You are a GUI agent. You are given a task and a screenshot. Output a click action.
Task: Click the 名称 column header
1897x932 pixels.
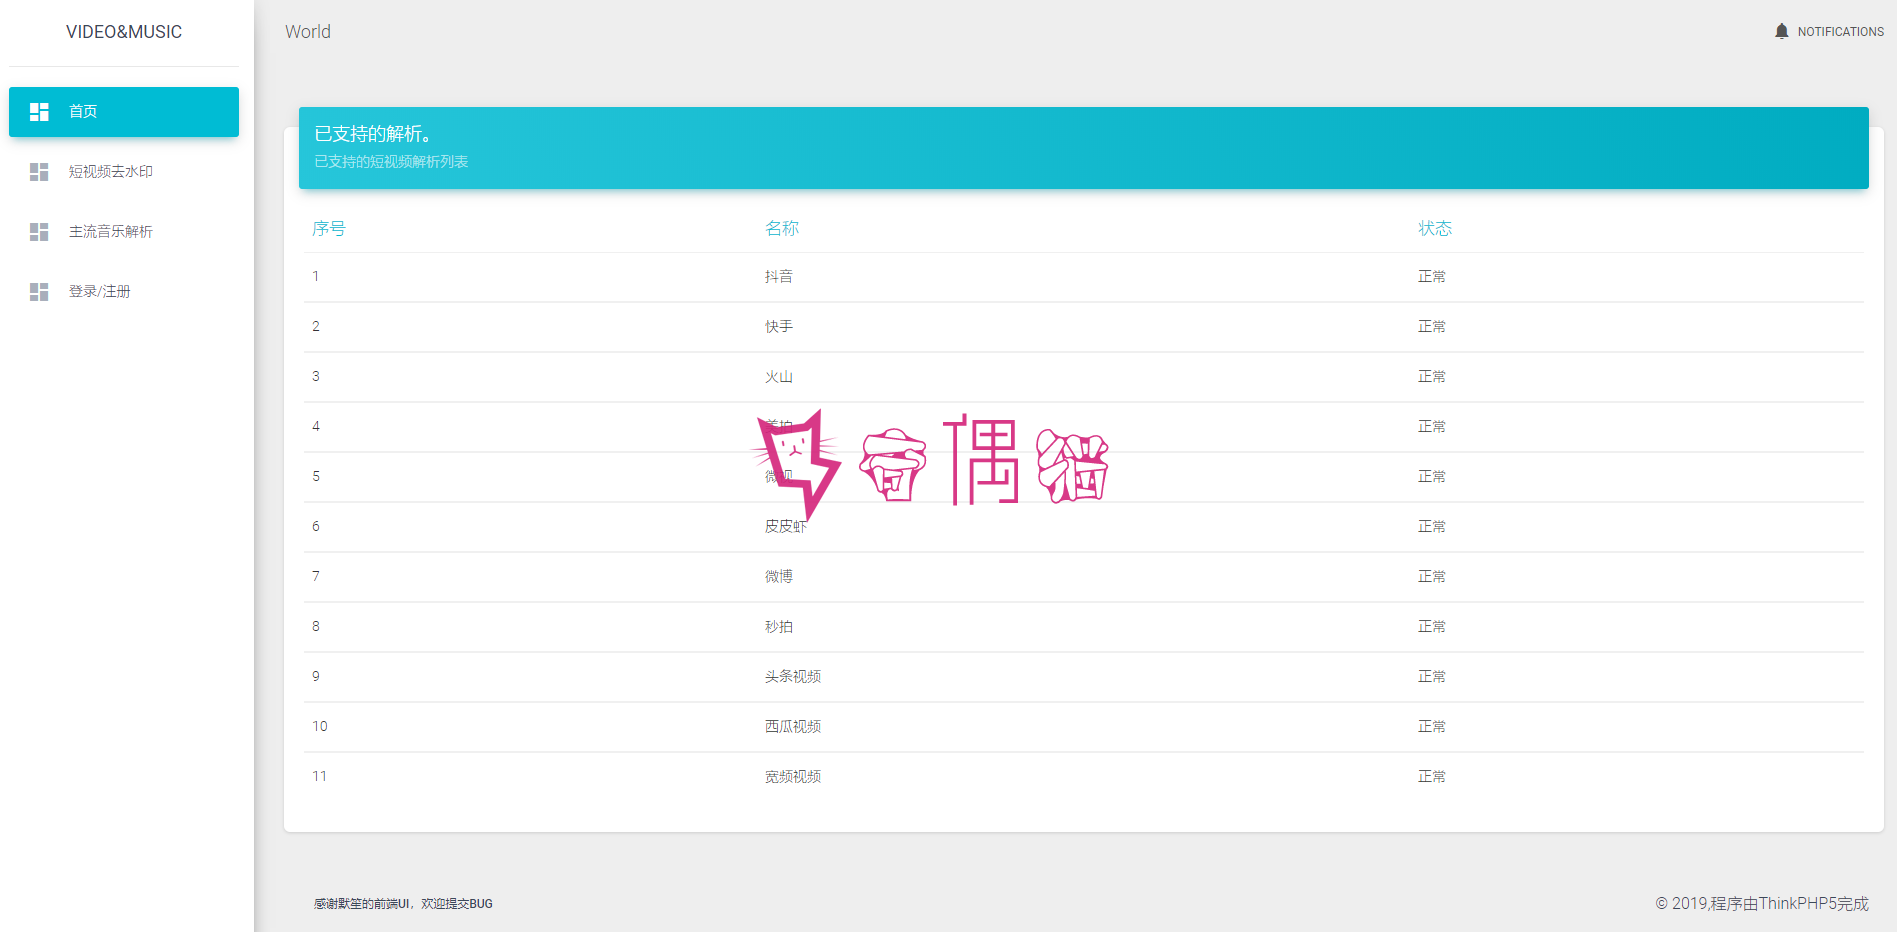[782, 229]
